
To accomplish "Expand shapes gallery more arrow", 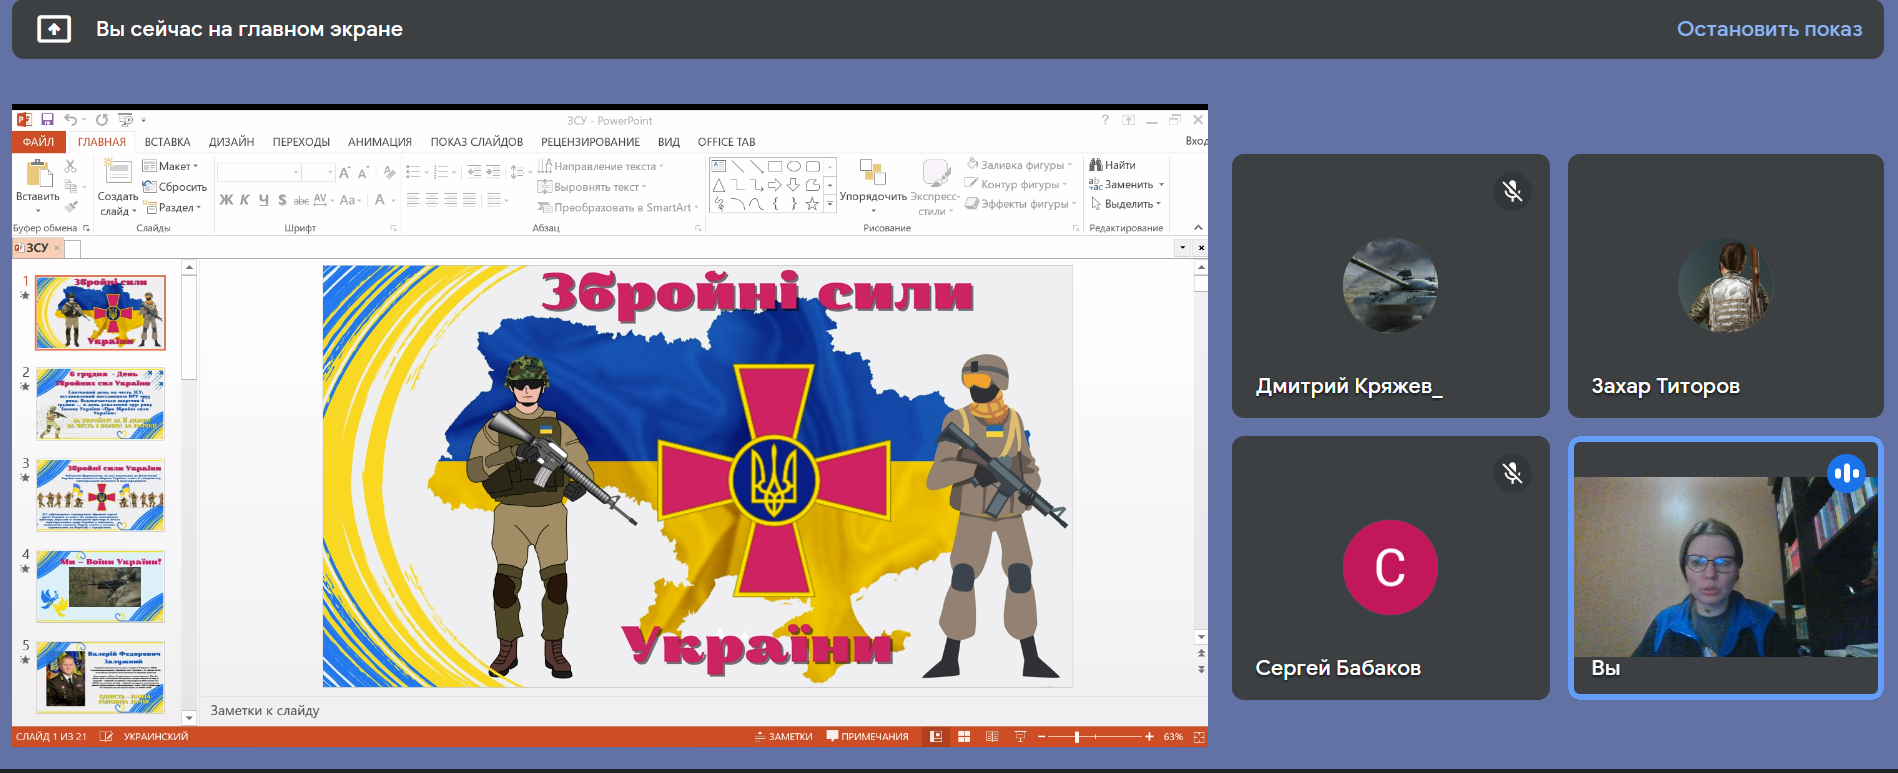I will (x=829, y=204).
